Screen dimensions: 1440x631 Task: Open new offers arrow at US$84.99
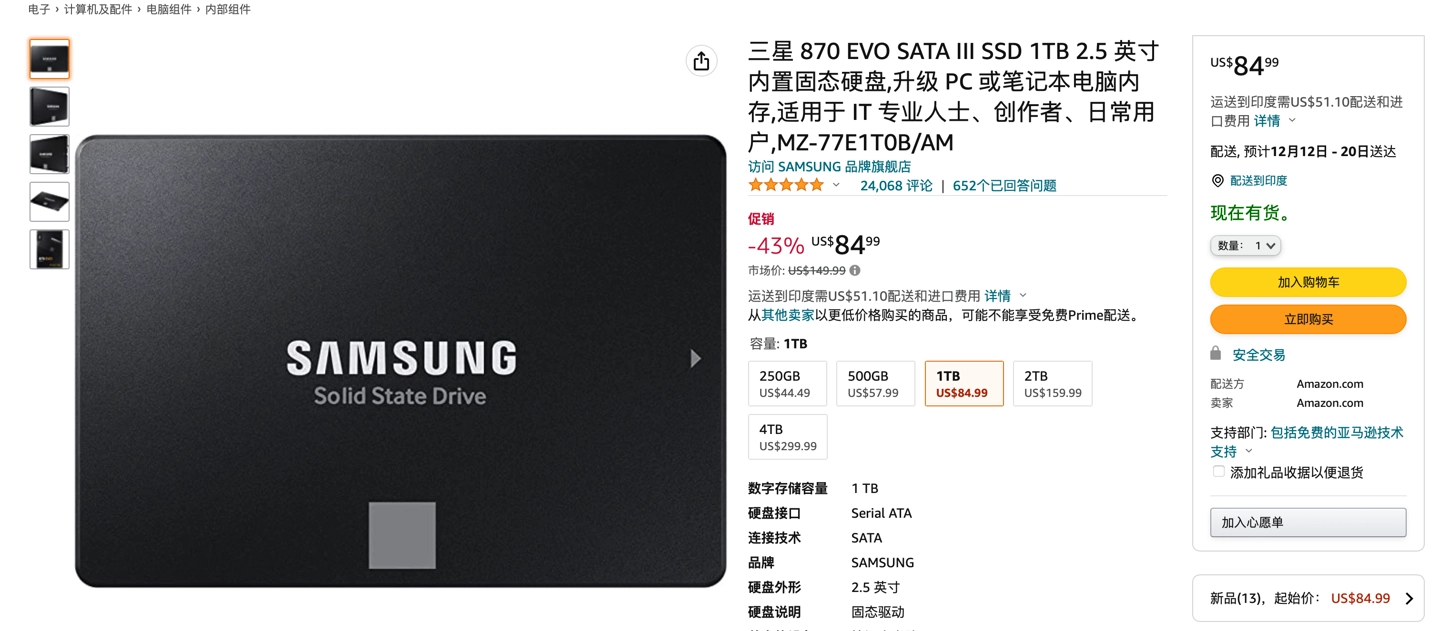click(x=1409, y=599)
